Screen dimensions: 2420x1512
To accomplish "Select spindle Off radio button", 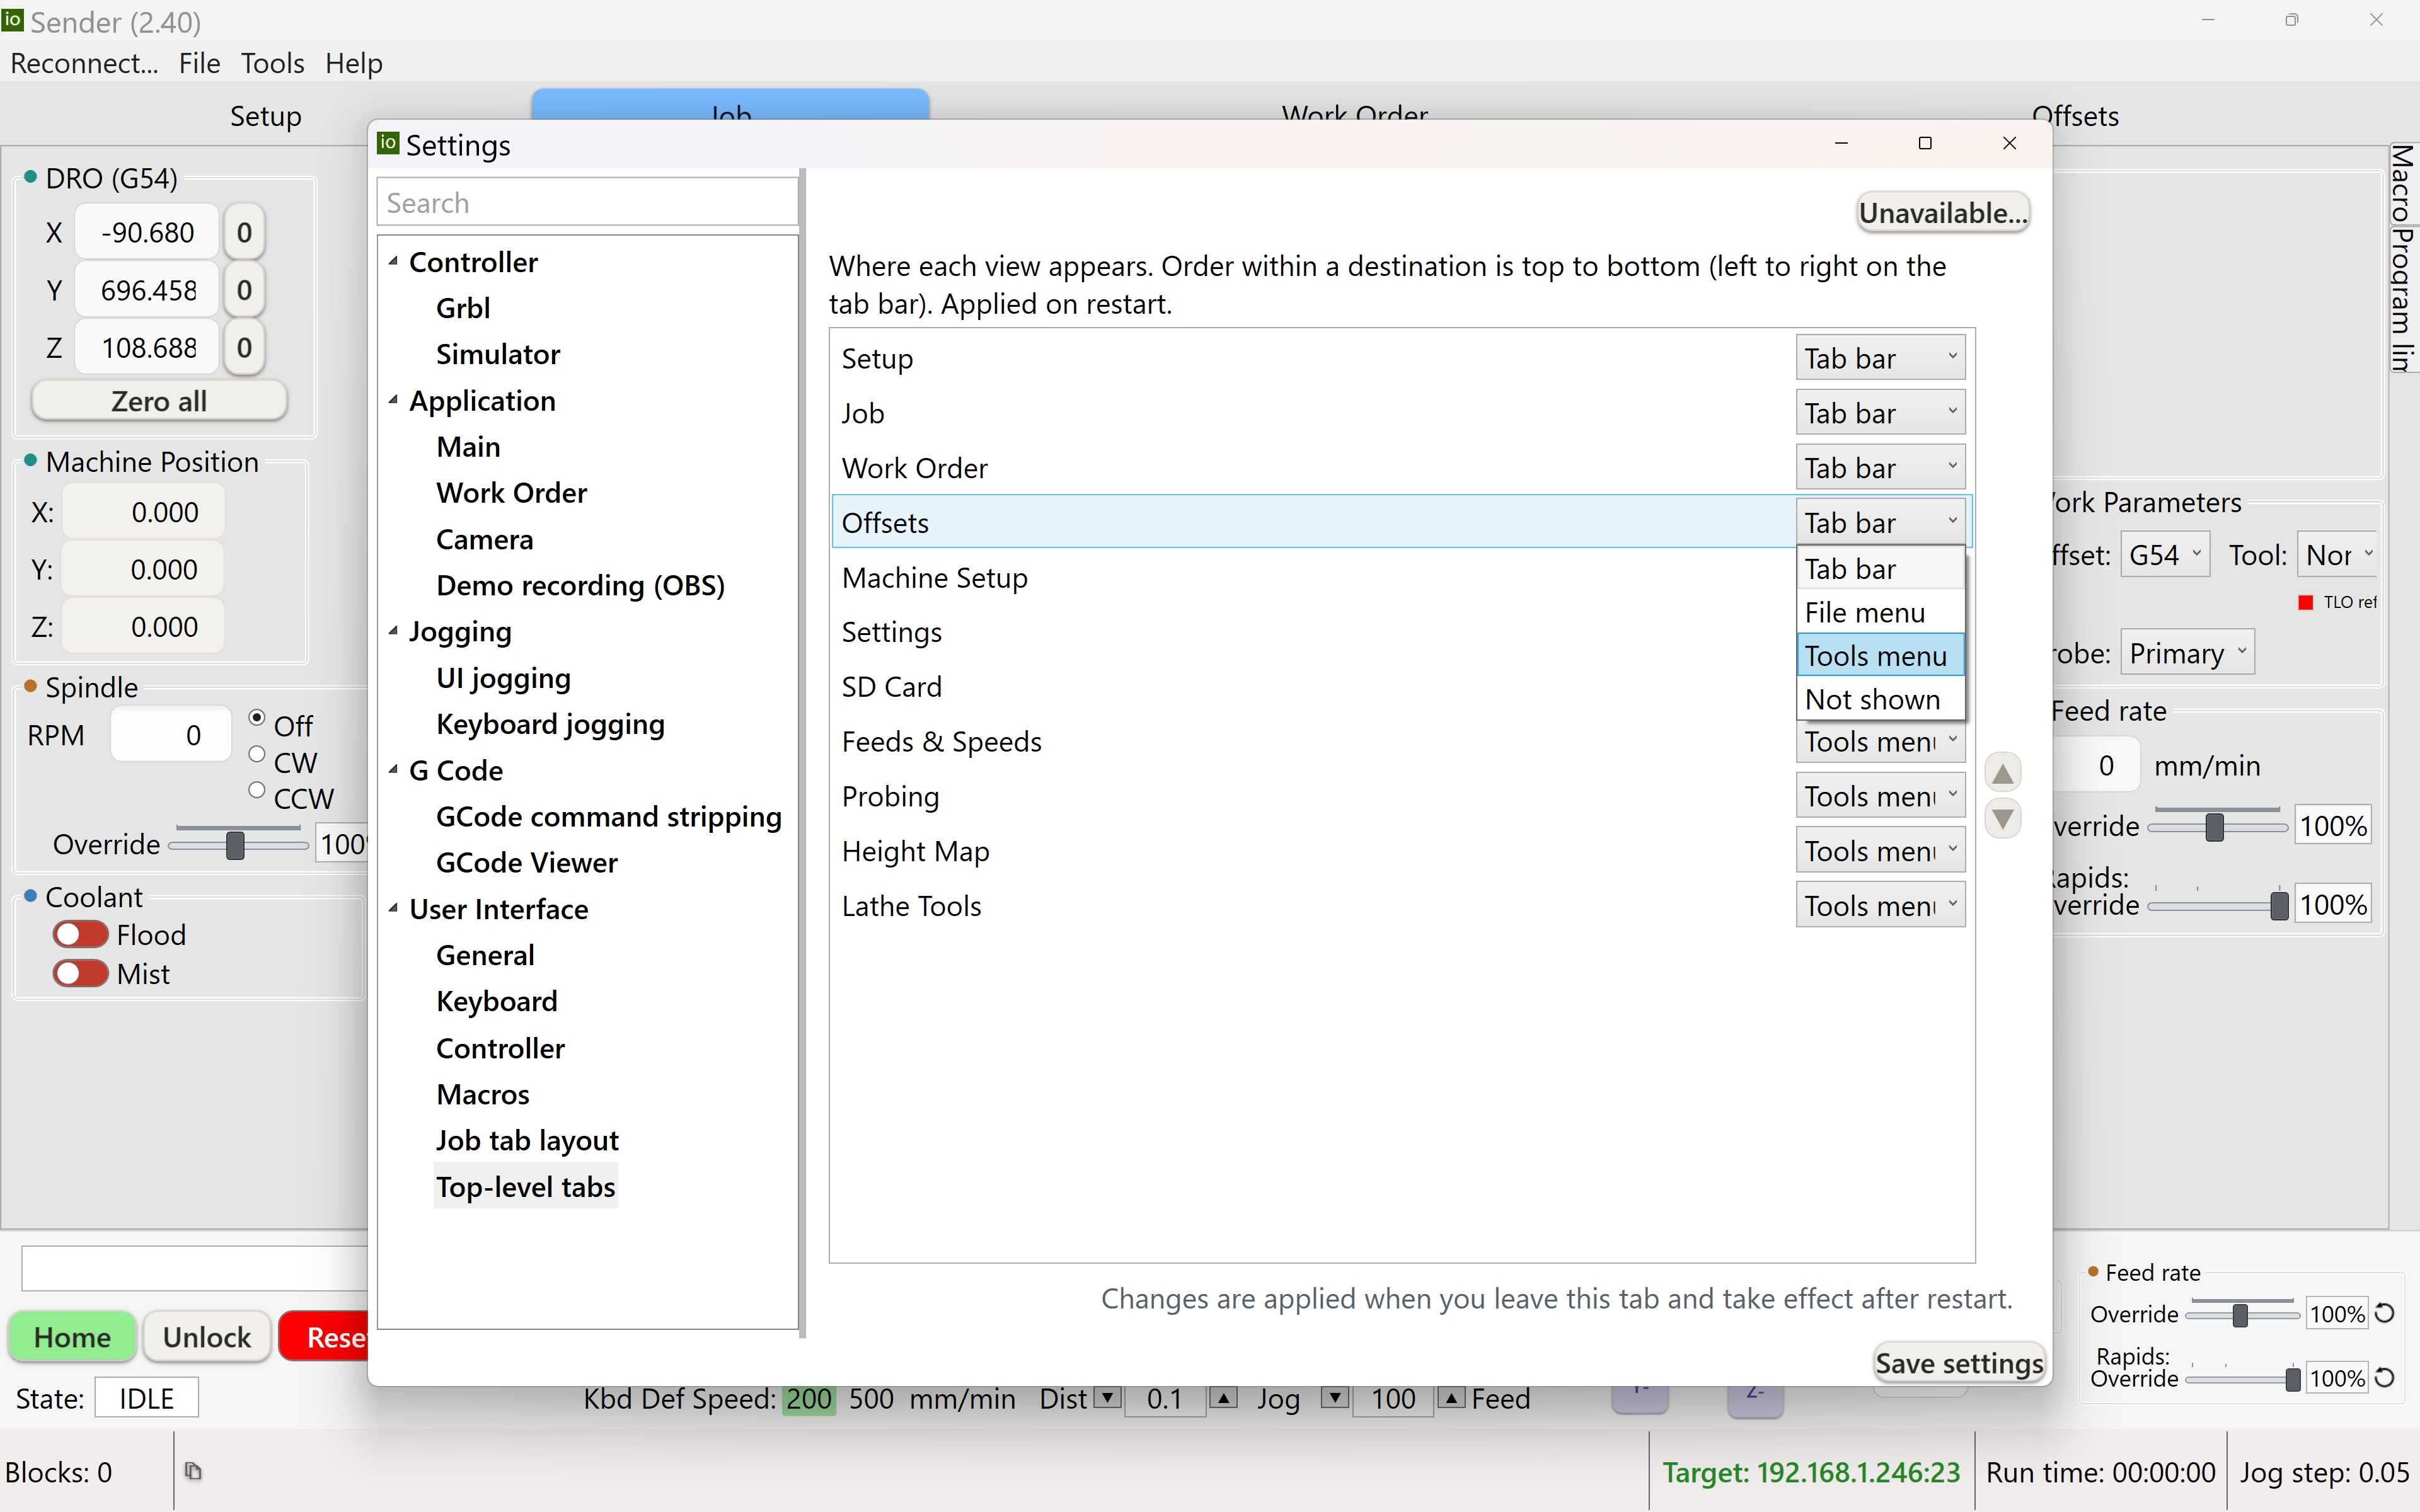I will pos(257,718).
